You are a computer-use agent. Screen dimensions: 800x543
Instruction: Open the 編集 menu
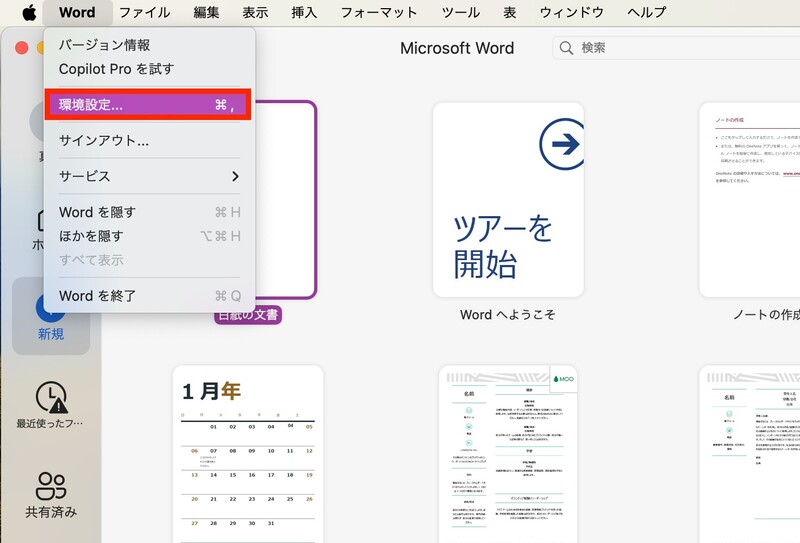[207, 12]
